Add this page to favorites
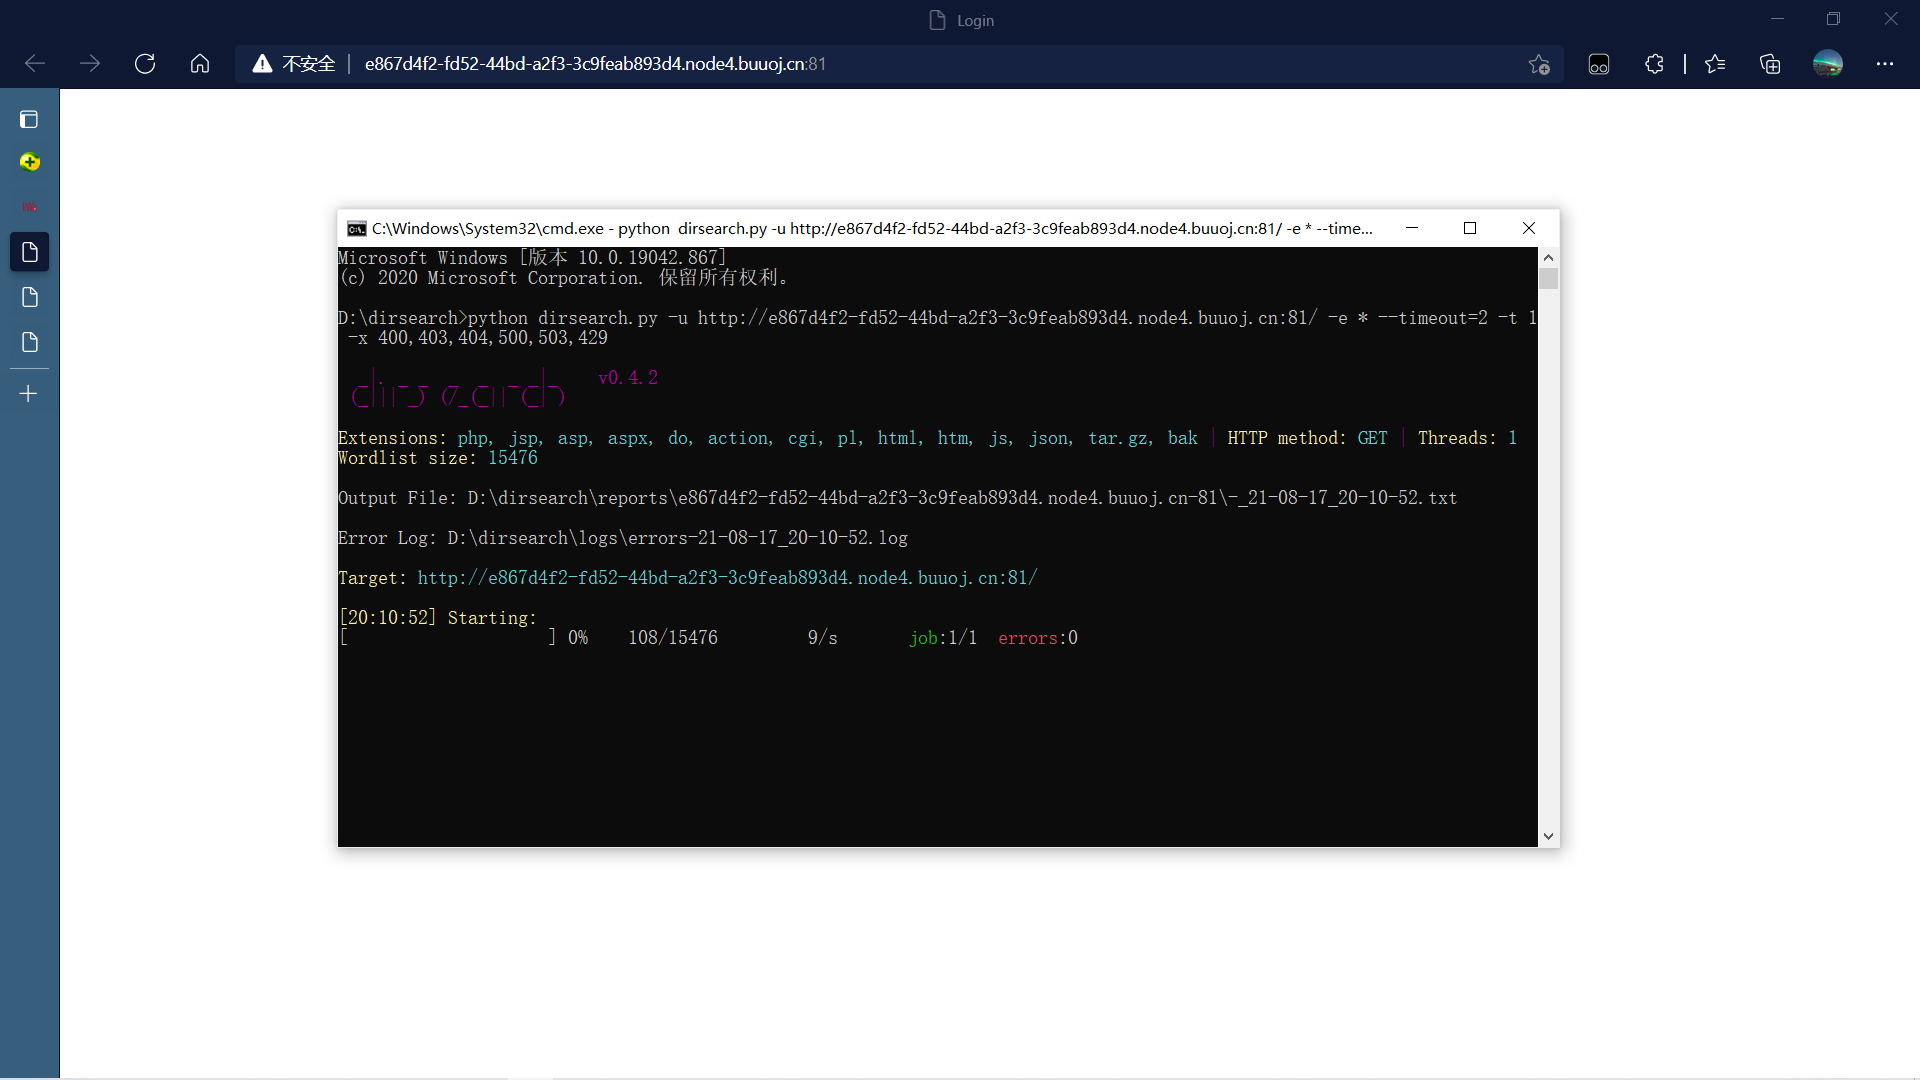The width and height of the screenshot is (1920, 1080). [1539, 64]
